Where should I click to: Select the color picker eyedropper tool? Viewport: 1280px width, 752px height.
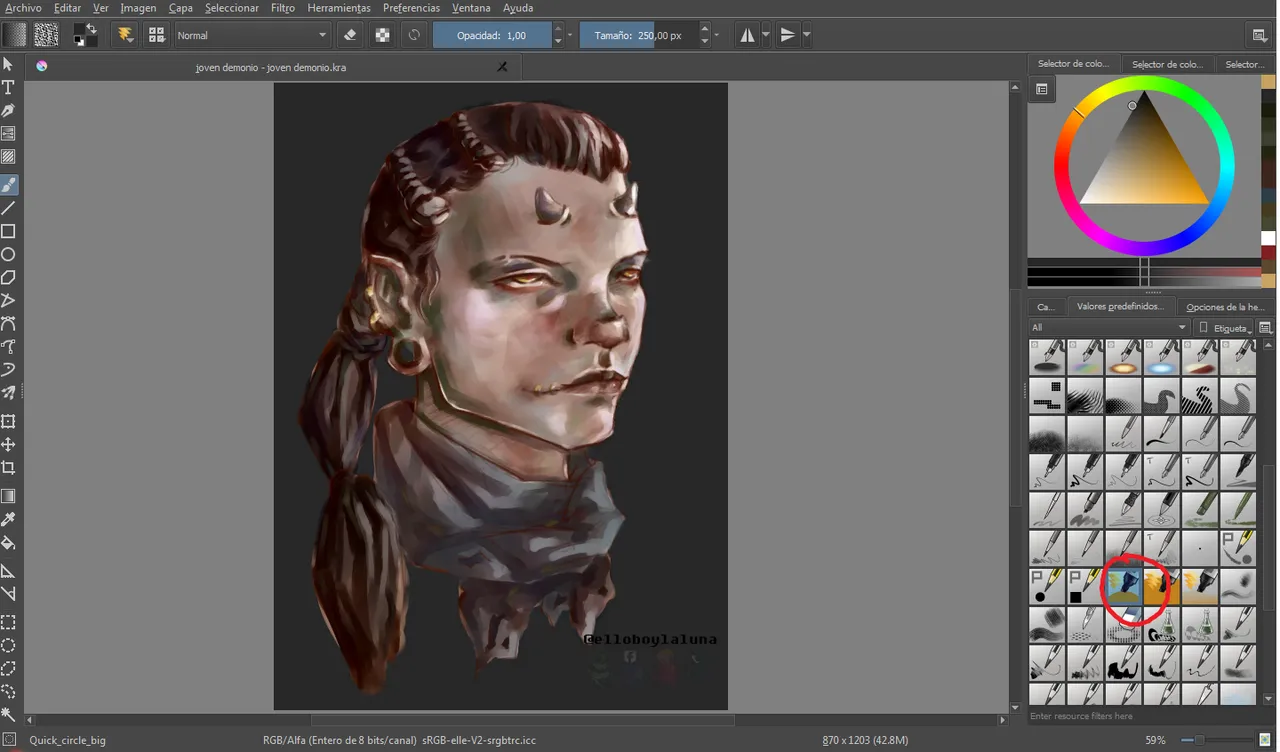(8, 519)
